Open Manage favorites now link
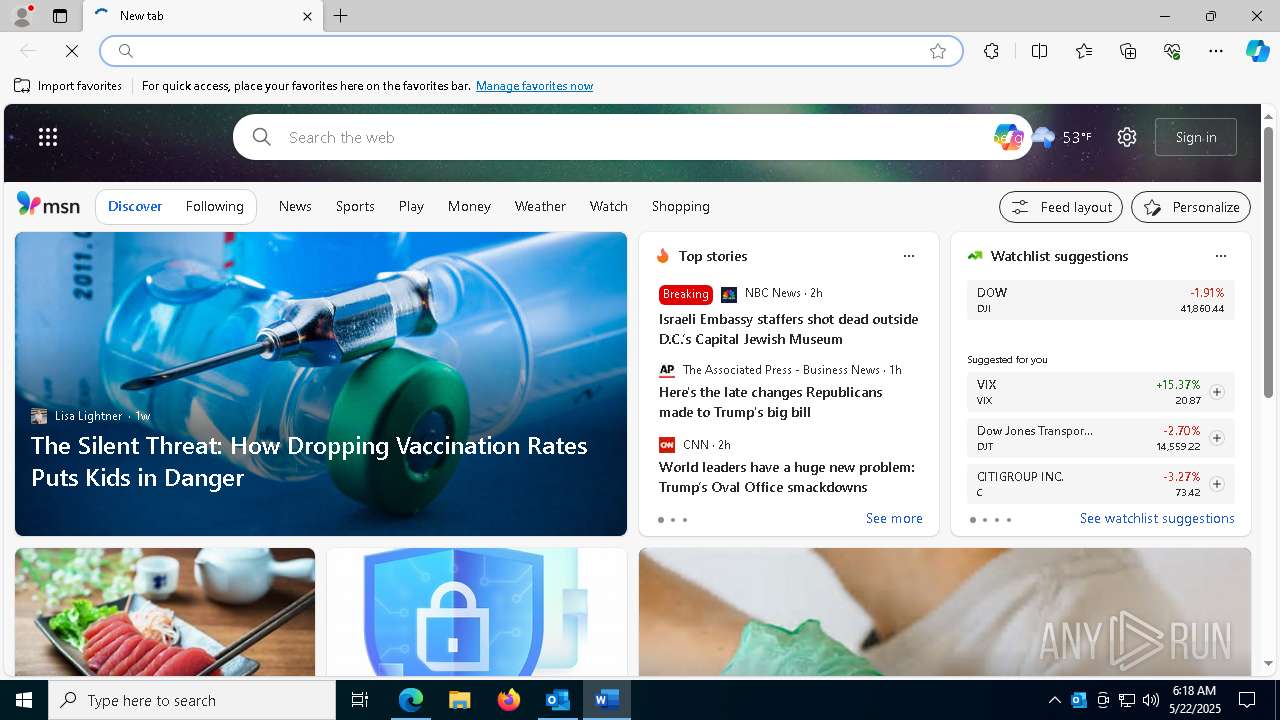This screenshot has height=720, width=1280. (534, 86)
